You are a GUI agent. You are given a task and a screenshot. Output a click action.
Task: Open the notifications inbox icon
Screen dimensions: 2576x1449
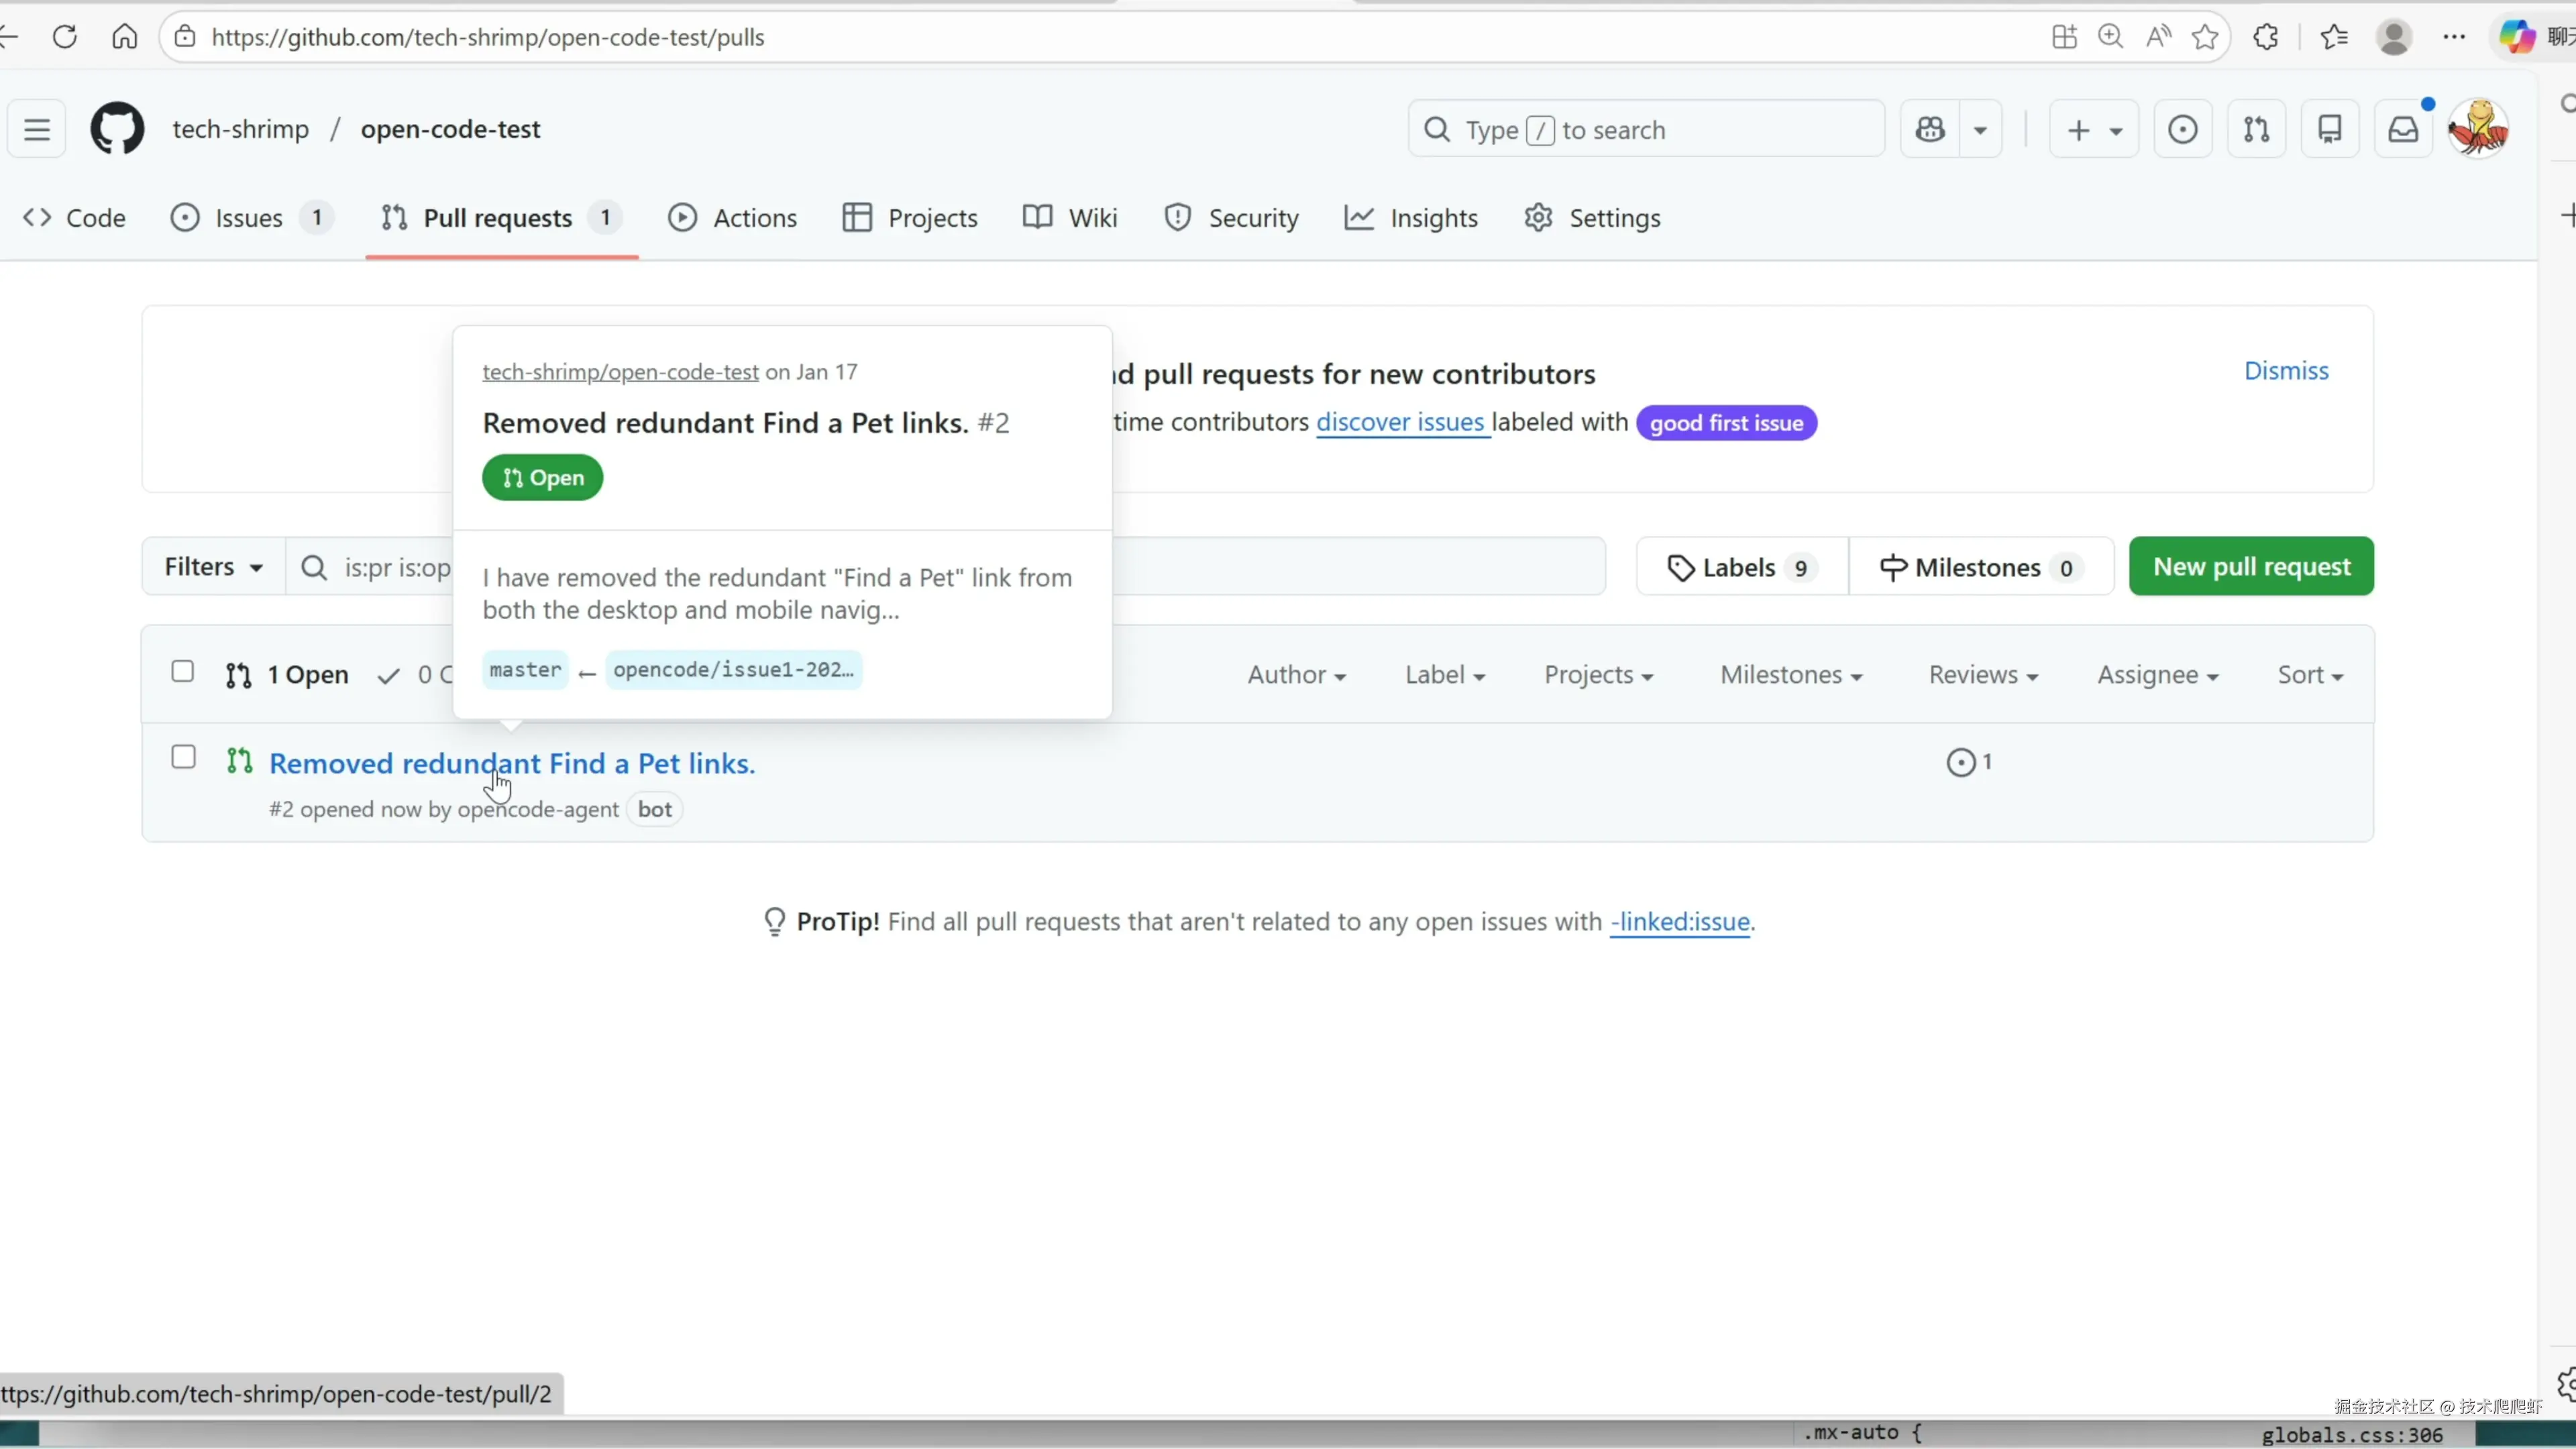pyautogui.click(x=2403, y=129)
